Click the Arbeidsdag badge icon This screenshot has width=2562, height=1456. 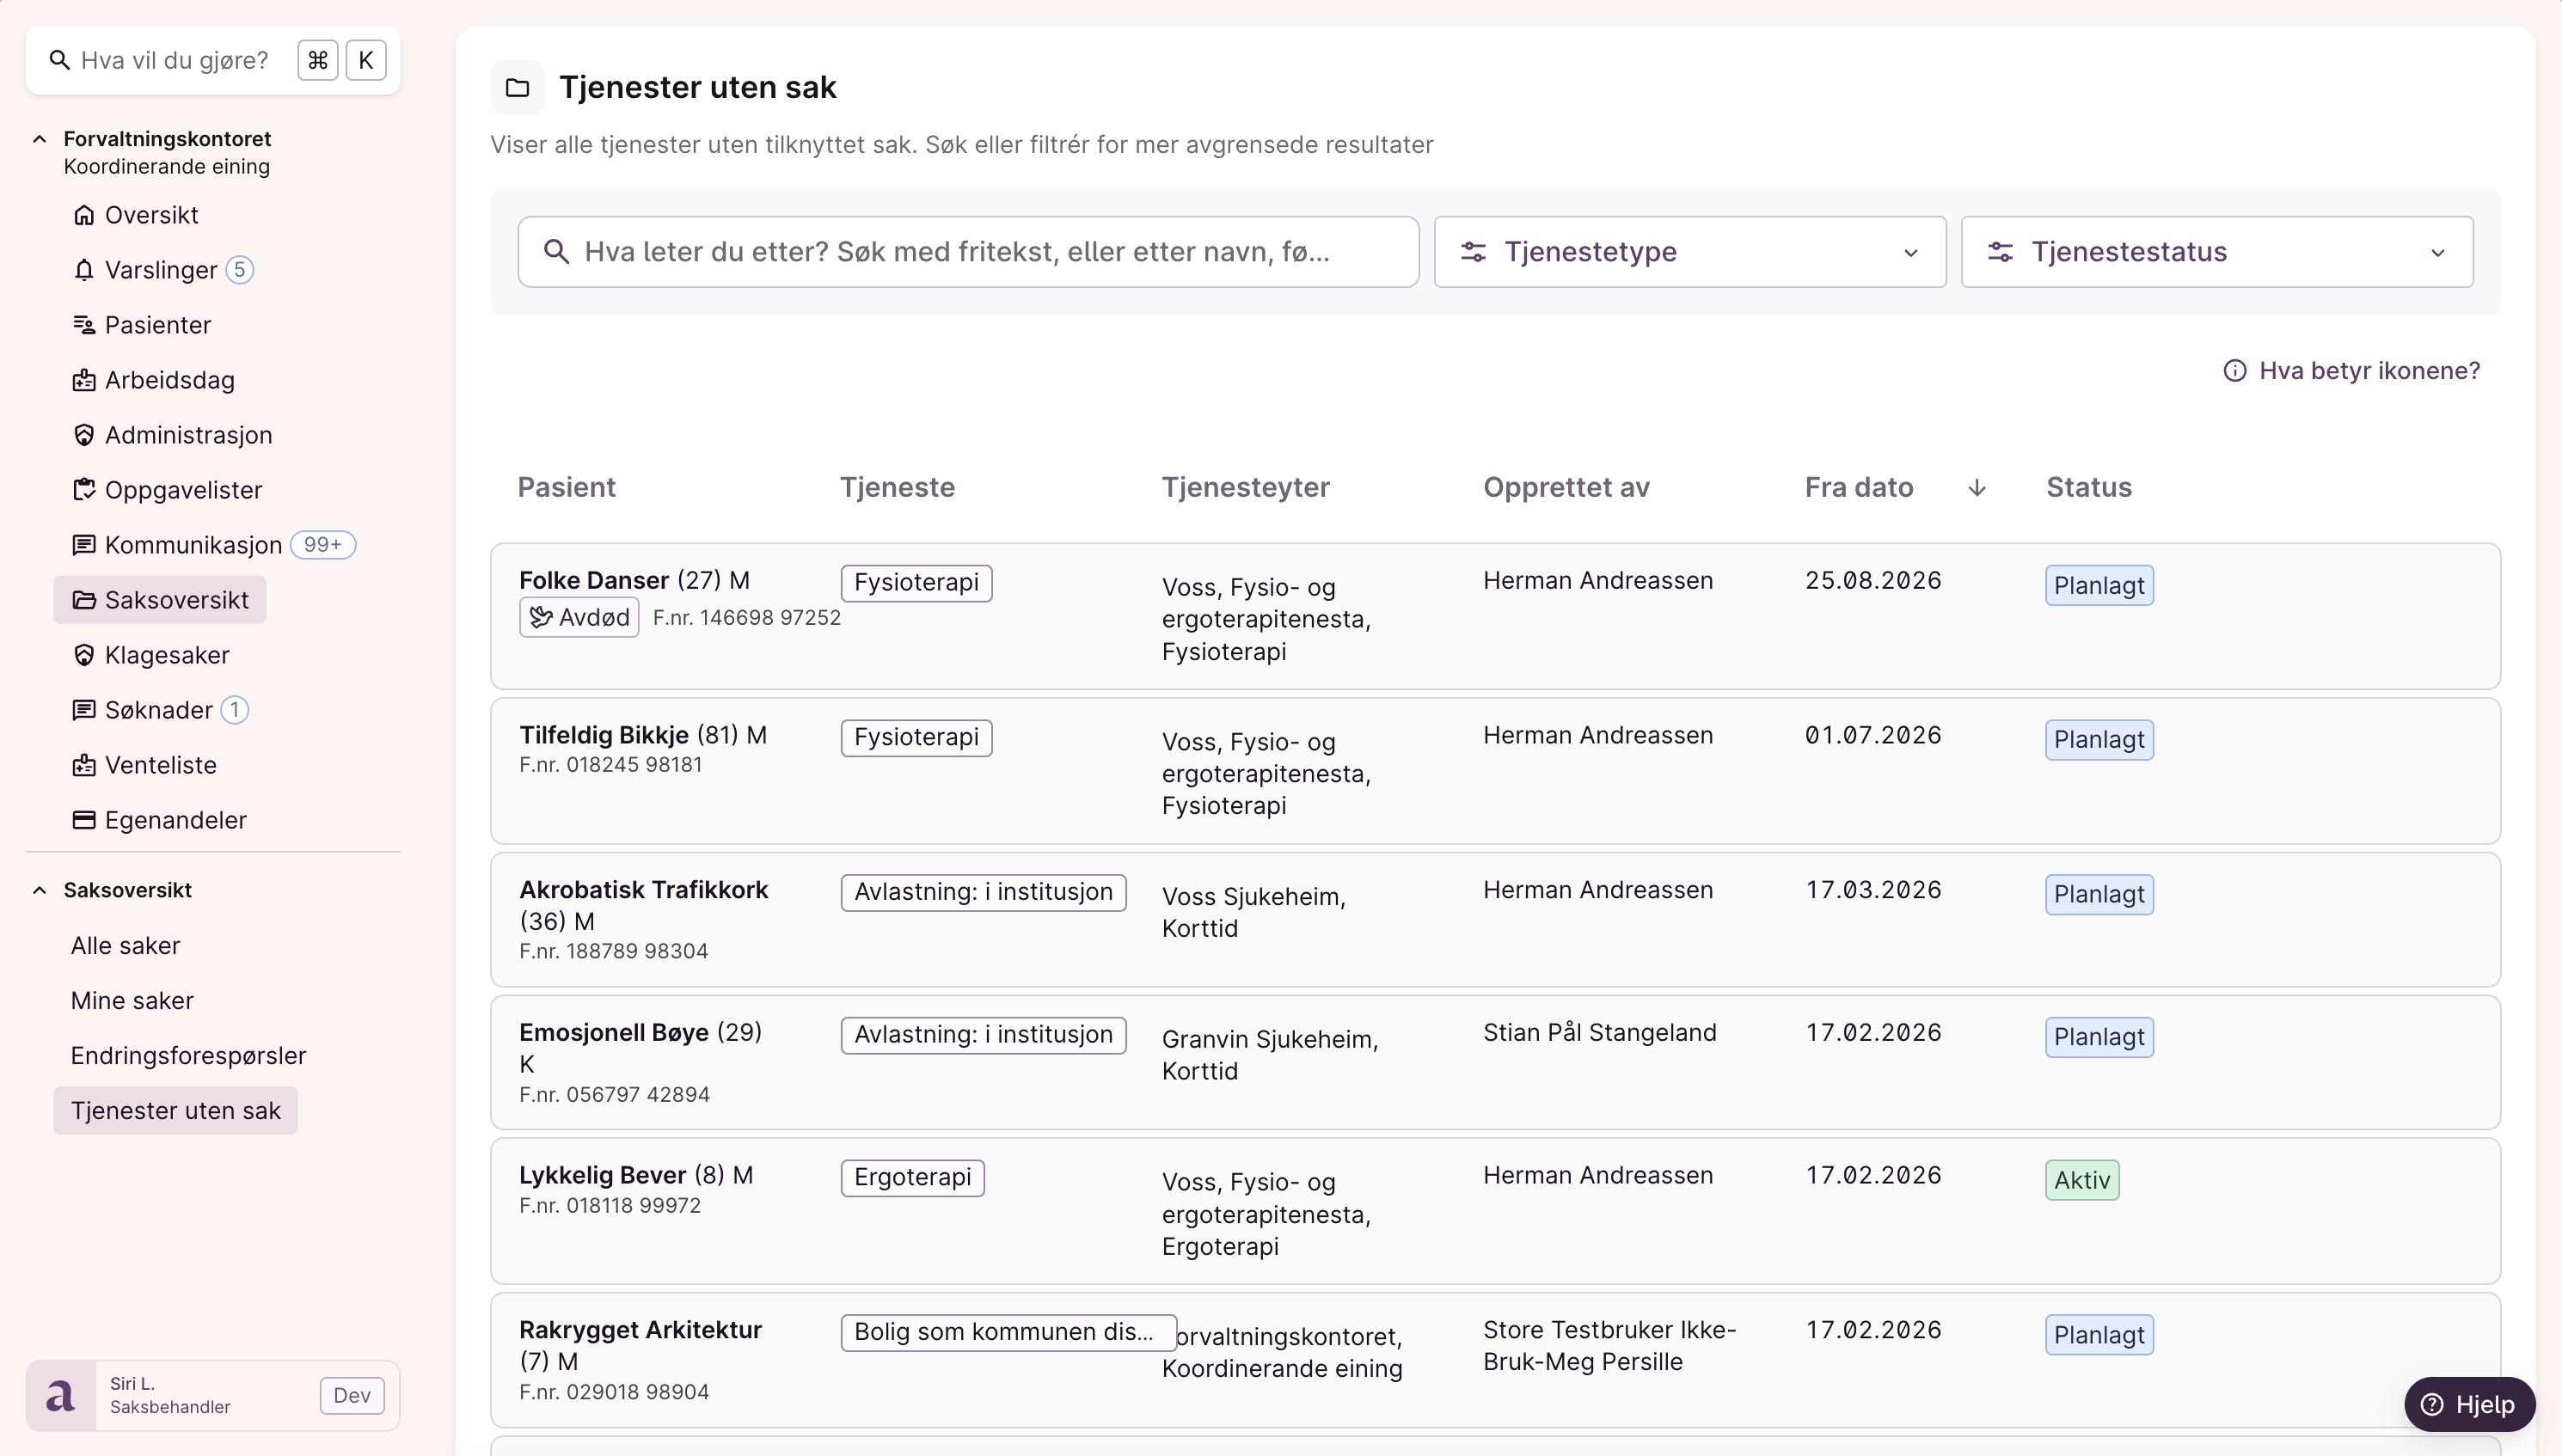(x=84, y=380)
